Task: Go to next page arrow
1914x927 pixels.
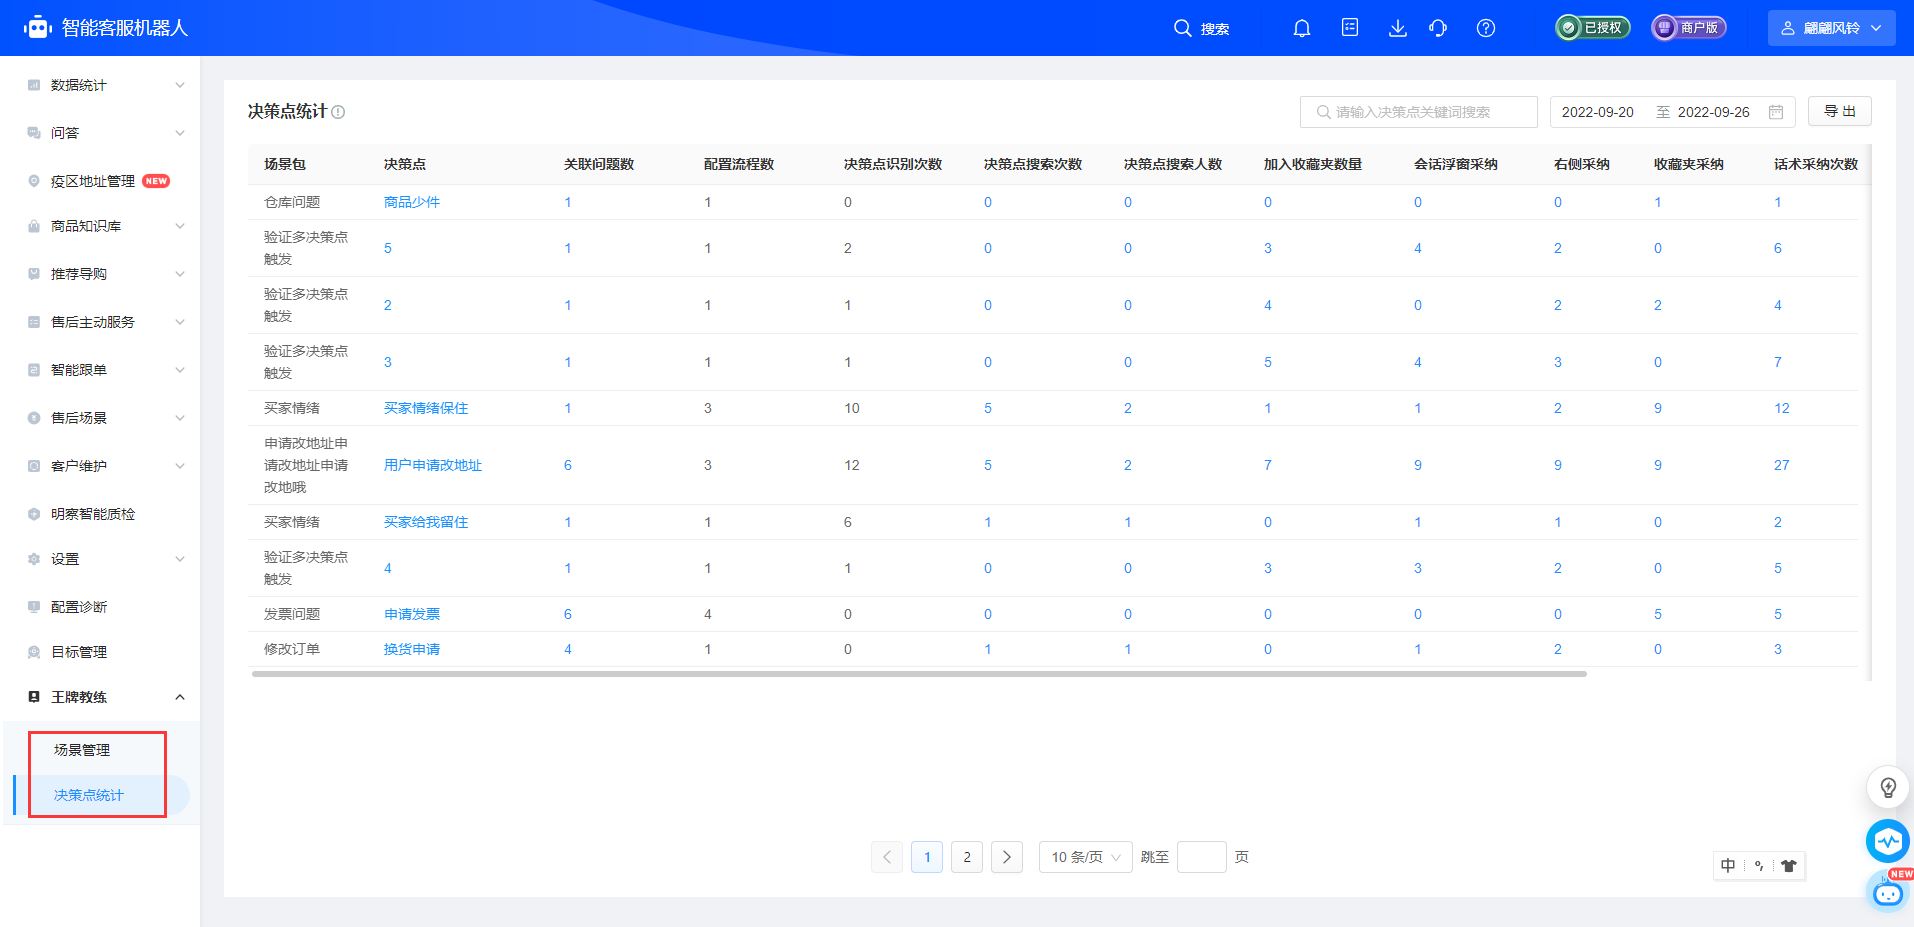Action: tap(1007, 857)
